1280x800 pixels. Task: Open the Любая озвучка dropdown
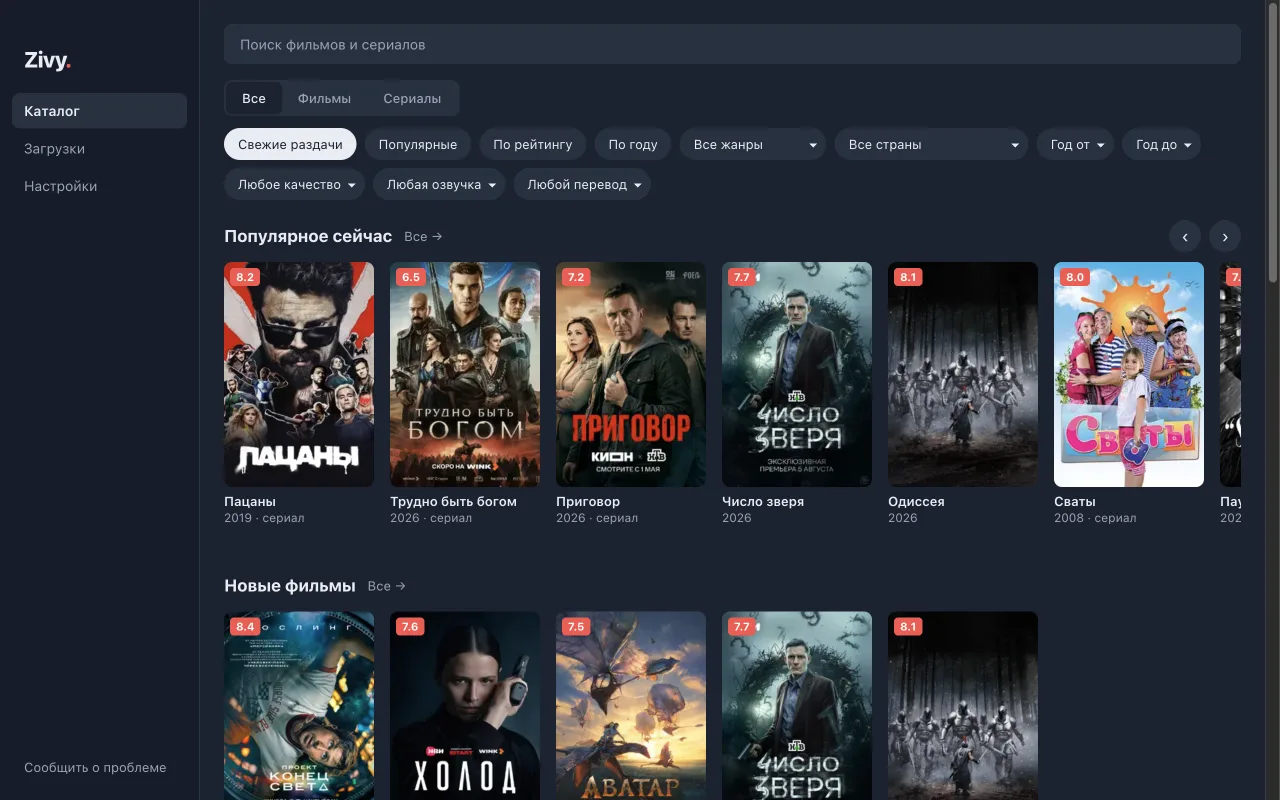click(439, 184)
